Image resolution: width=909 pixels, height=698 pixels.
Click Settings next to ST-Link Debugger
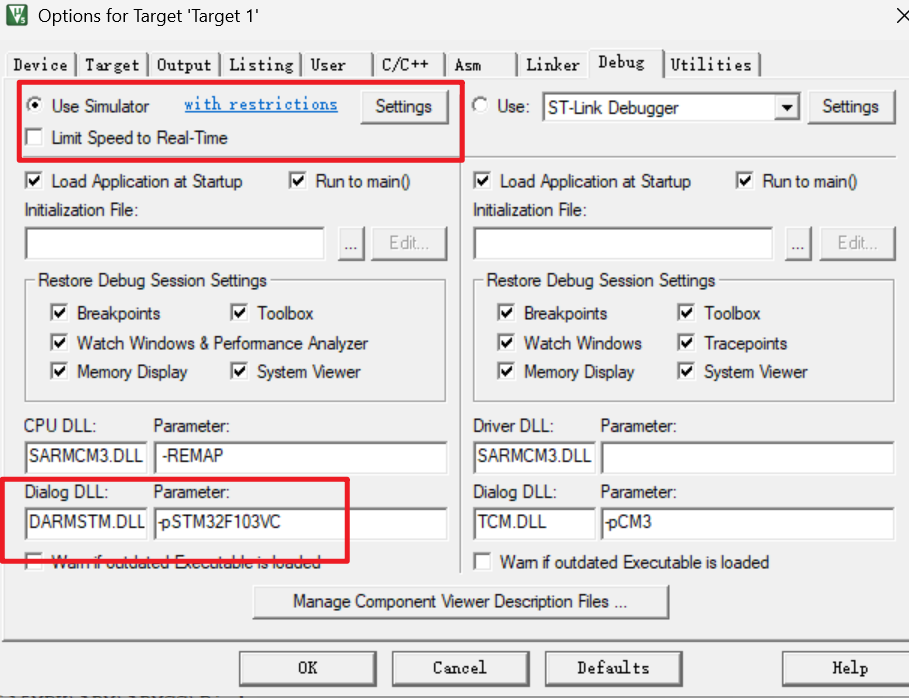850,107
